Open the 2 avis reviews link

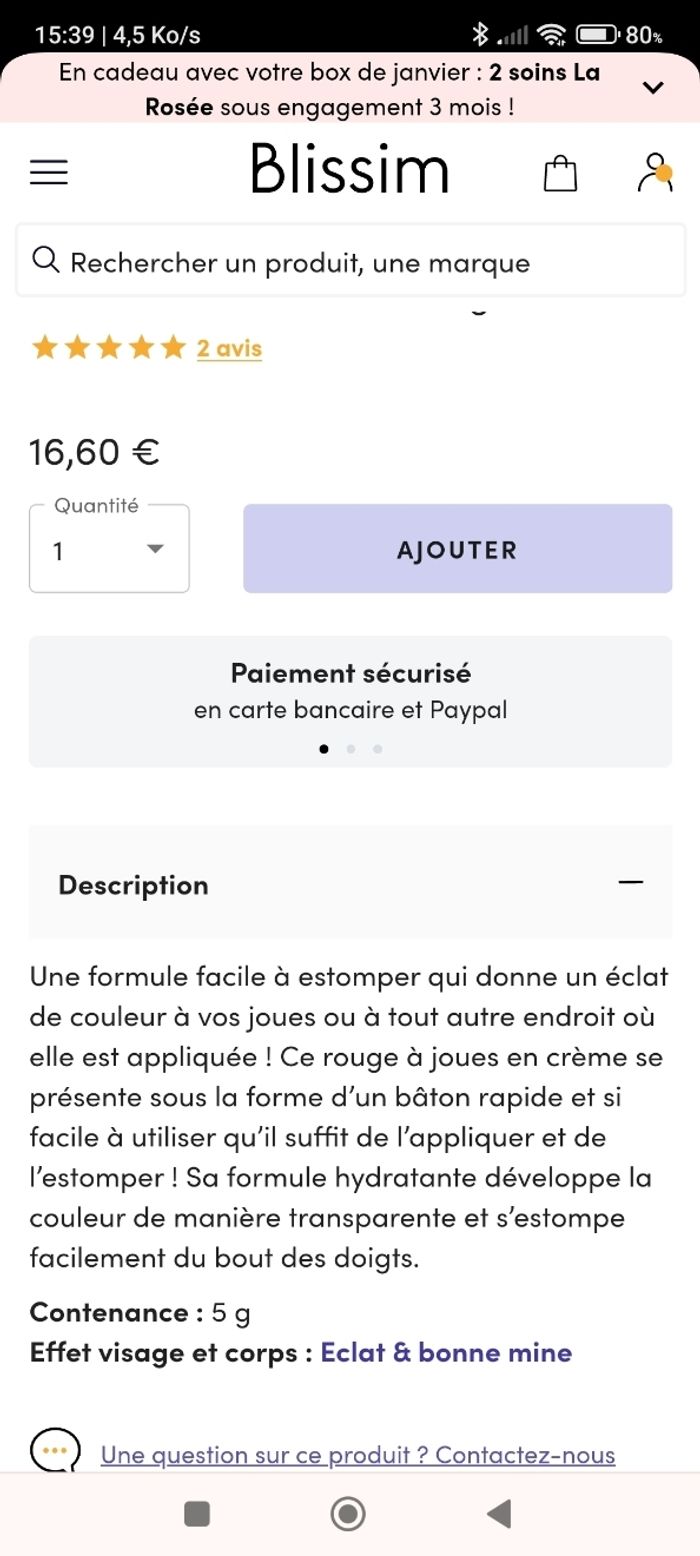click(229, 348)
